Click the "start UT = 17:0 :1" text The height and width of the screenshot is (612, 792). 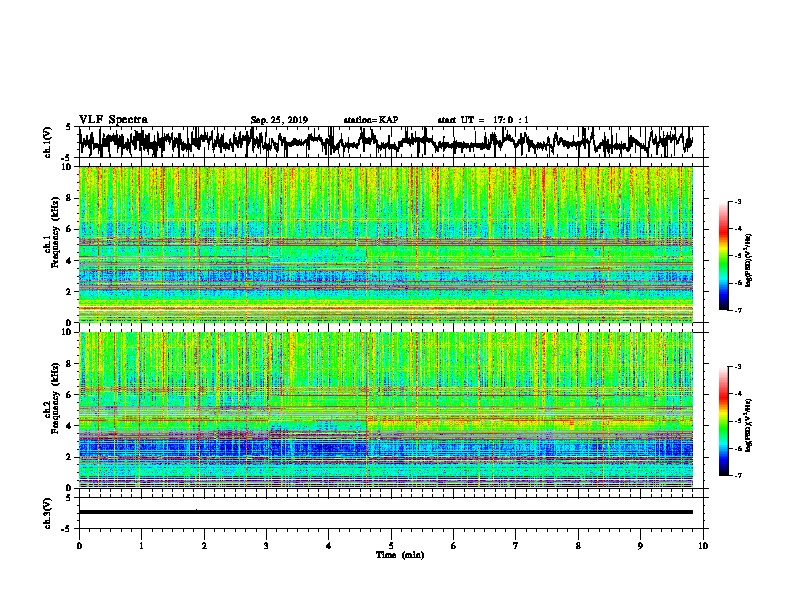tap(483, 120)
